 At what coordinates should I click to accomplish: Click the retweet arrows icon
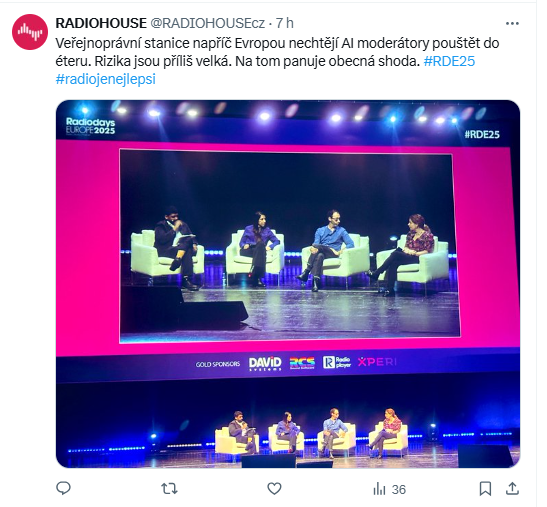169,489
